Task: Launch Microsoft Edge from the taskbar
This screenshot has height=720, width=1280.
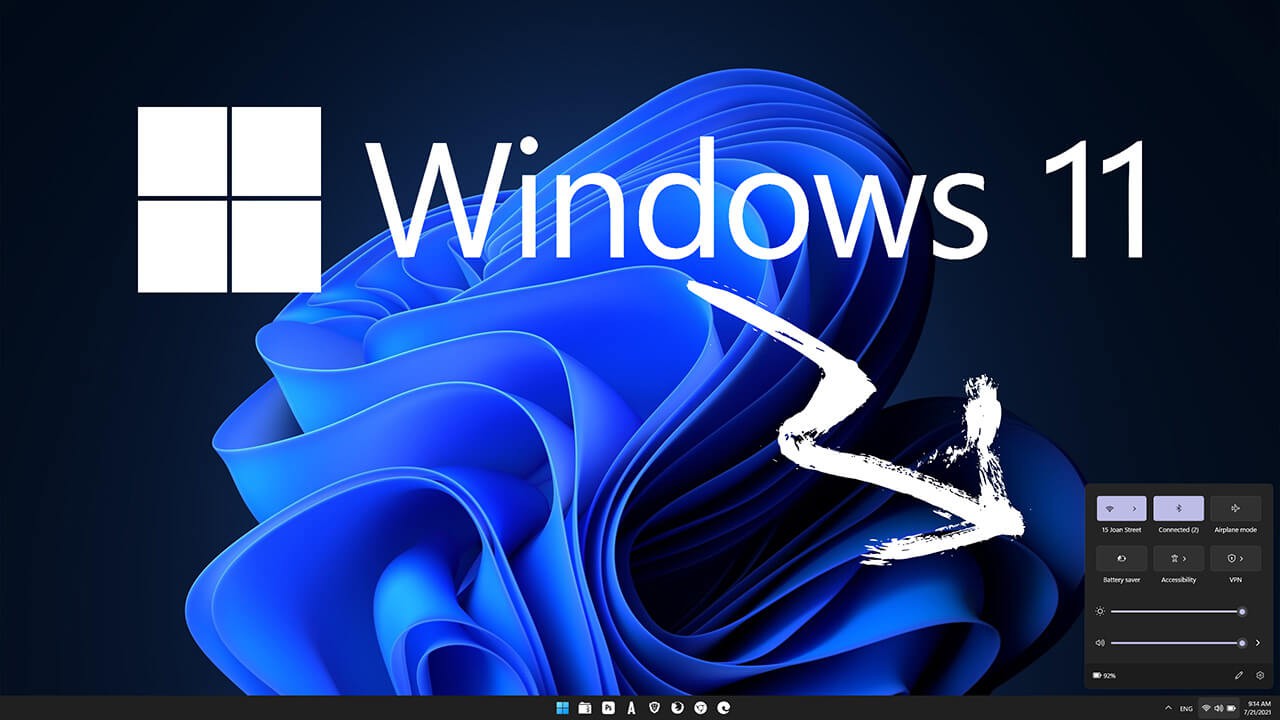Action: [724, 708]
